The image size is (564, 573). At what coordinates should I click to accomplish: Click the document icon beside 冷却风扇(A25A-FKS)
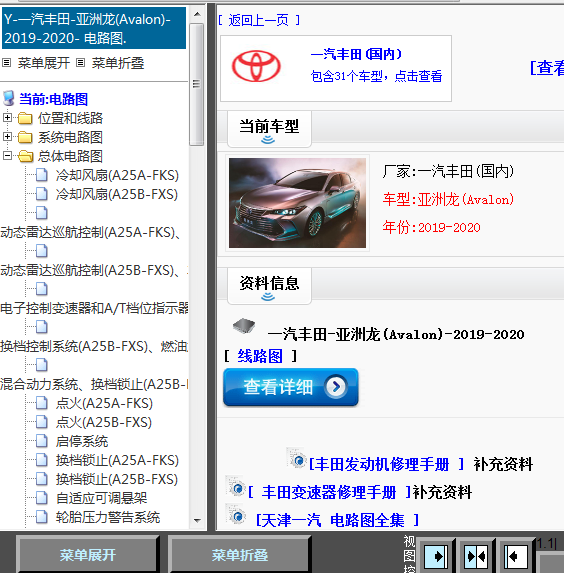(42, 175)
